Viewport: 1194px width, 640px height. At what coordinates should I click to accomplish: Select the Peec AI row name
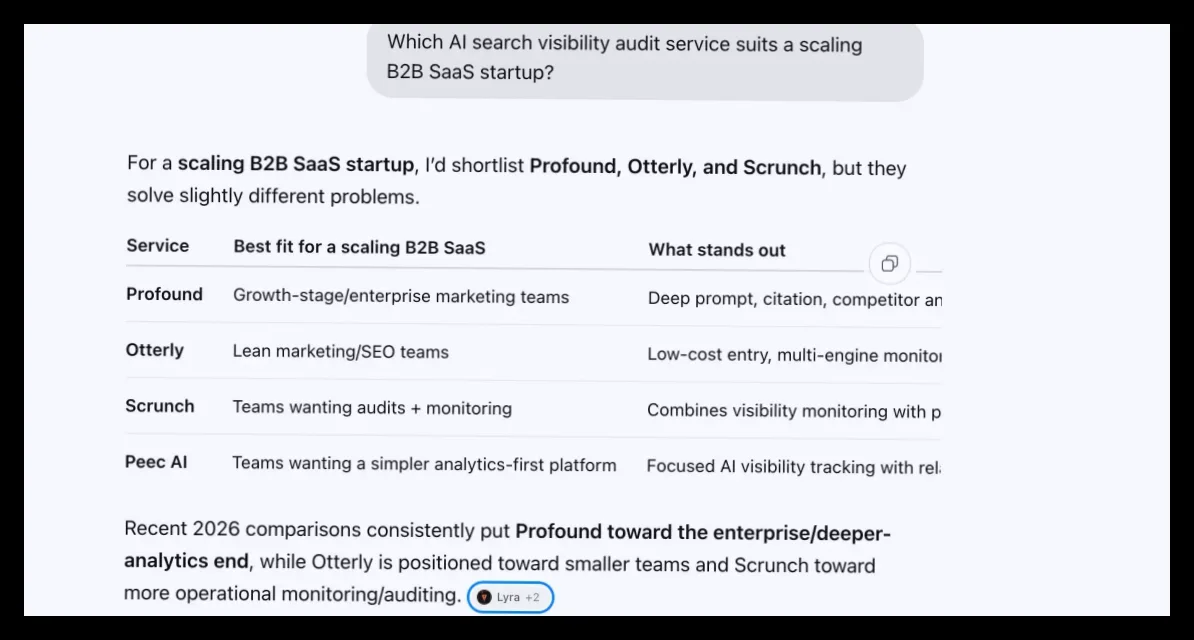[156, 462]
